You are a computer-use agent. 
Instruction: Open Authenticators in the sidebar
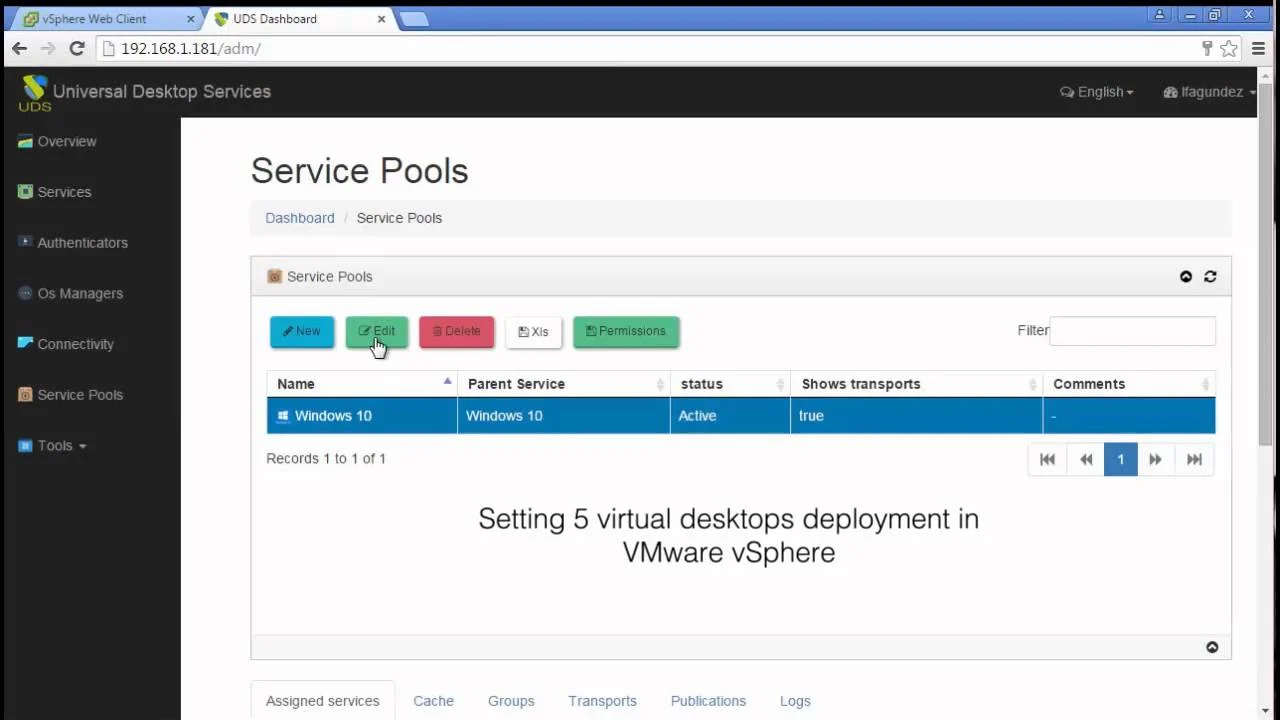point(73,243)
